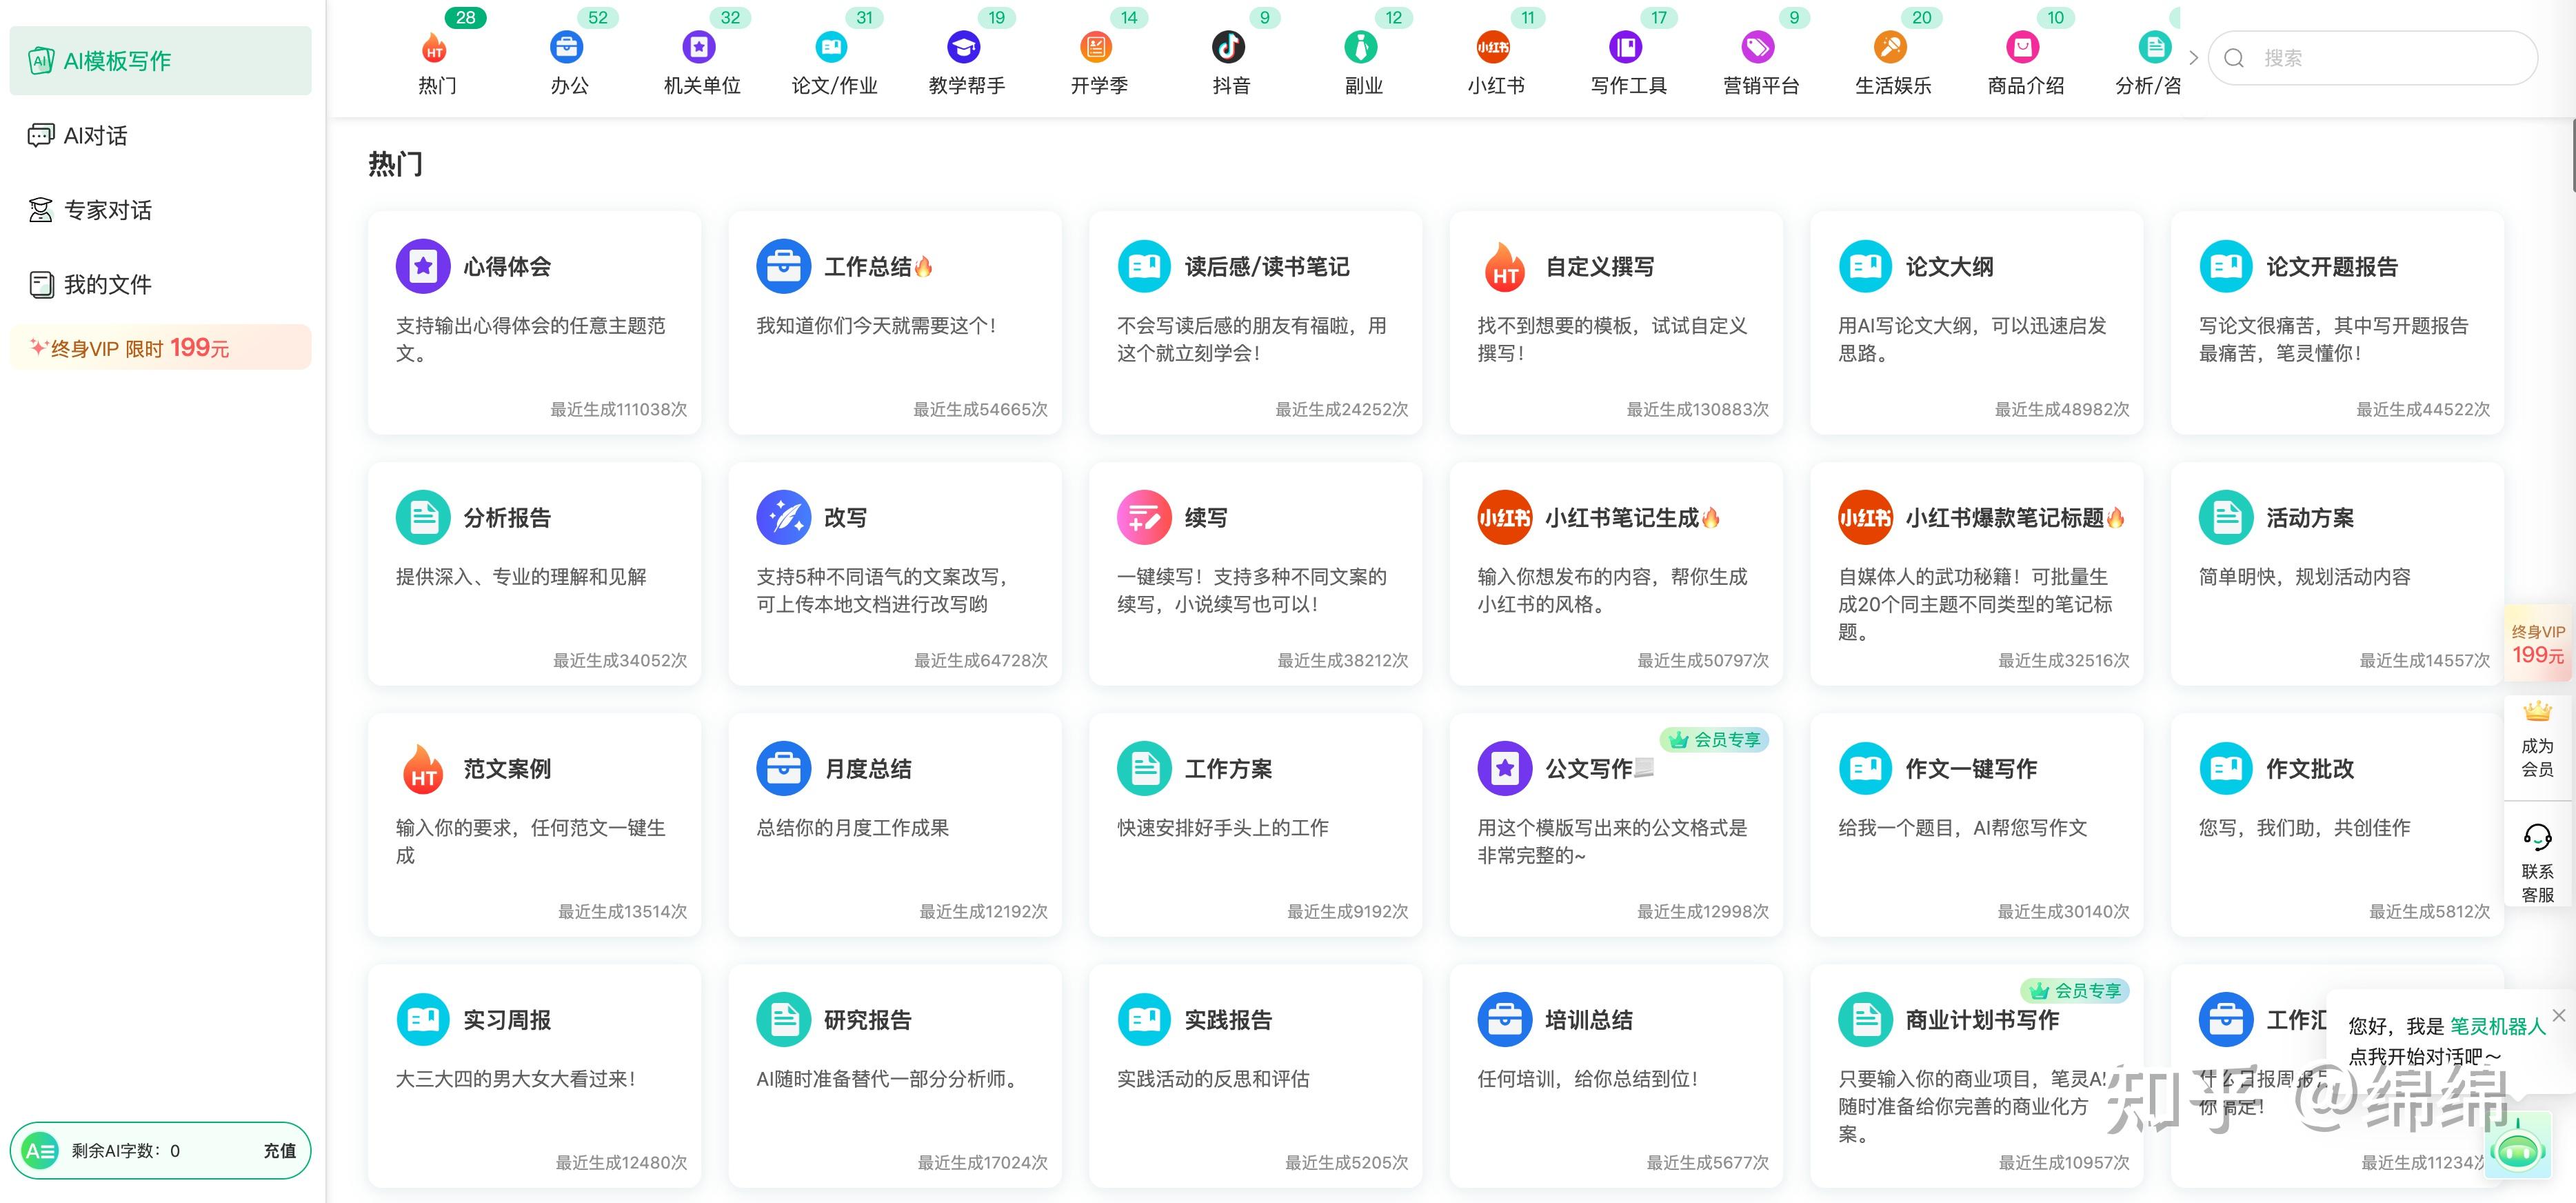Expand more categories with right chevron
The height and width of the screenshot is (1203, 2576).
[2193, 58]
